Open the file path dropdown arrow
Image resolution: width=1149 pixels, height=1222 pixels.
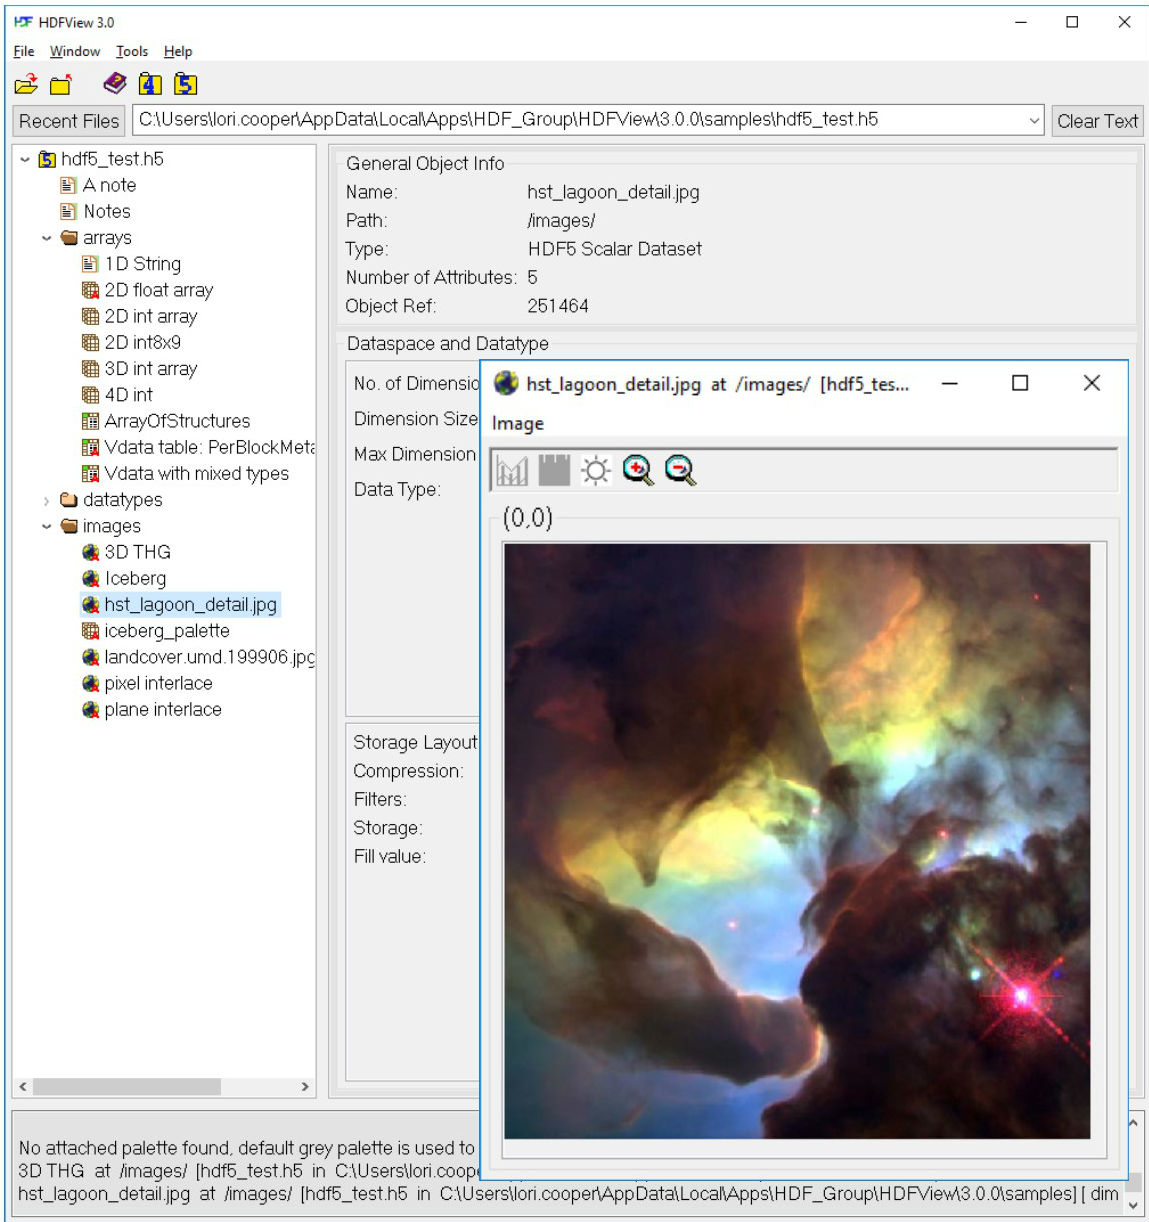coord(1034,121)
